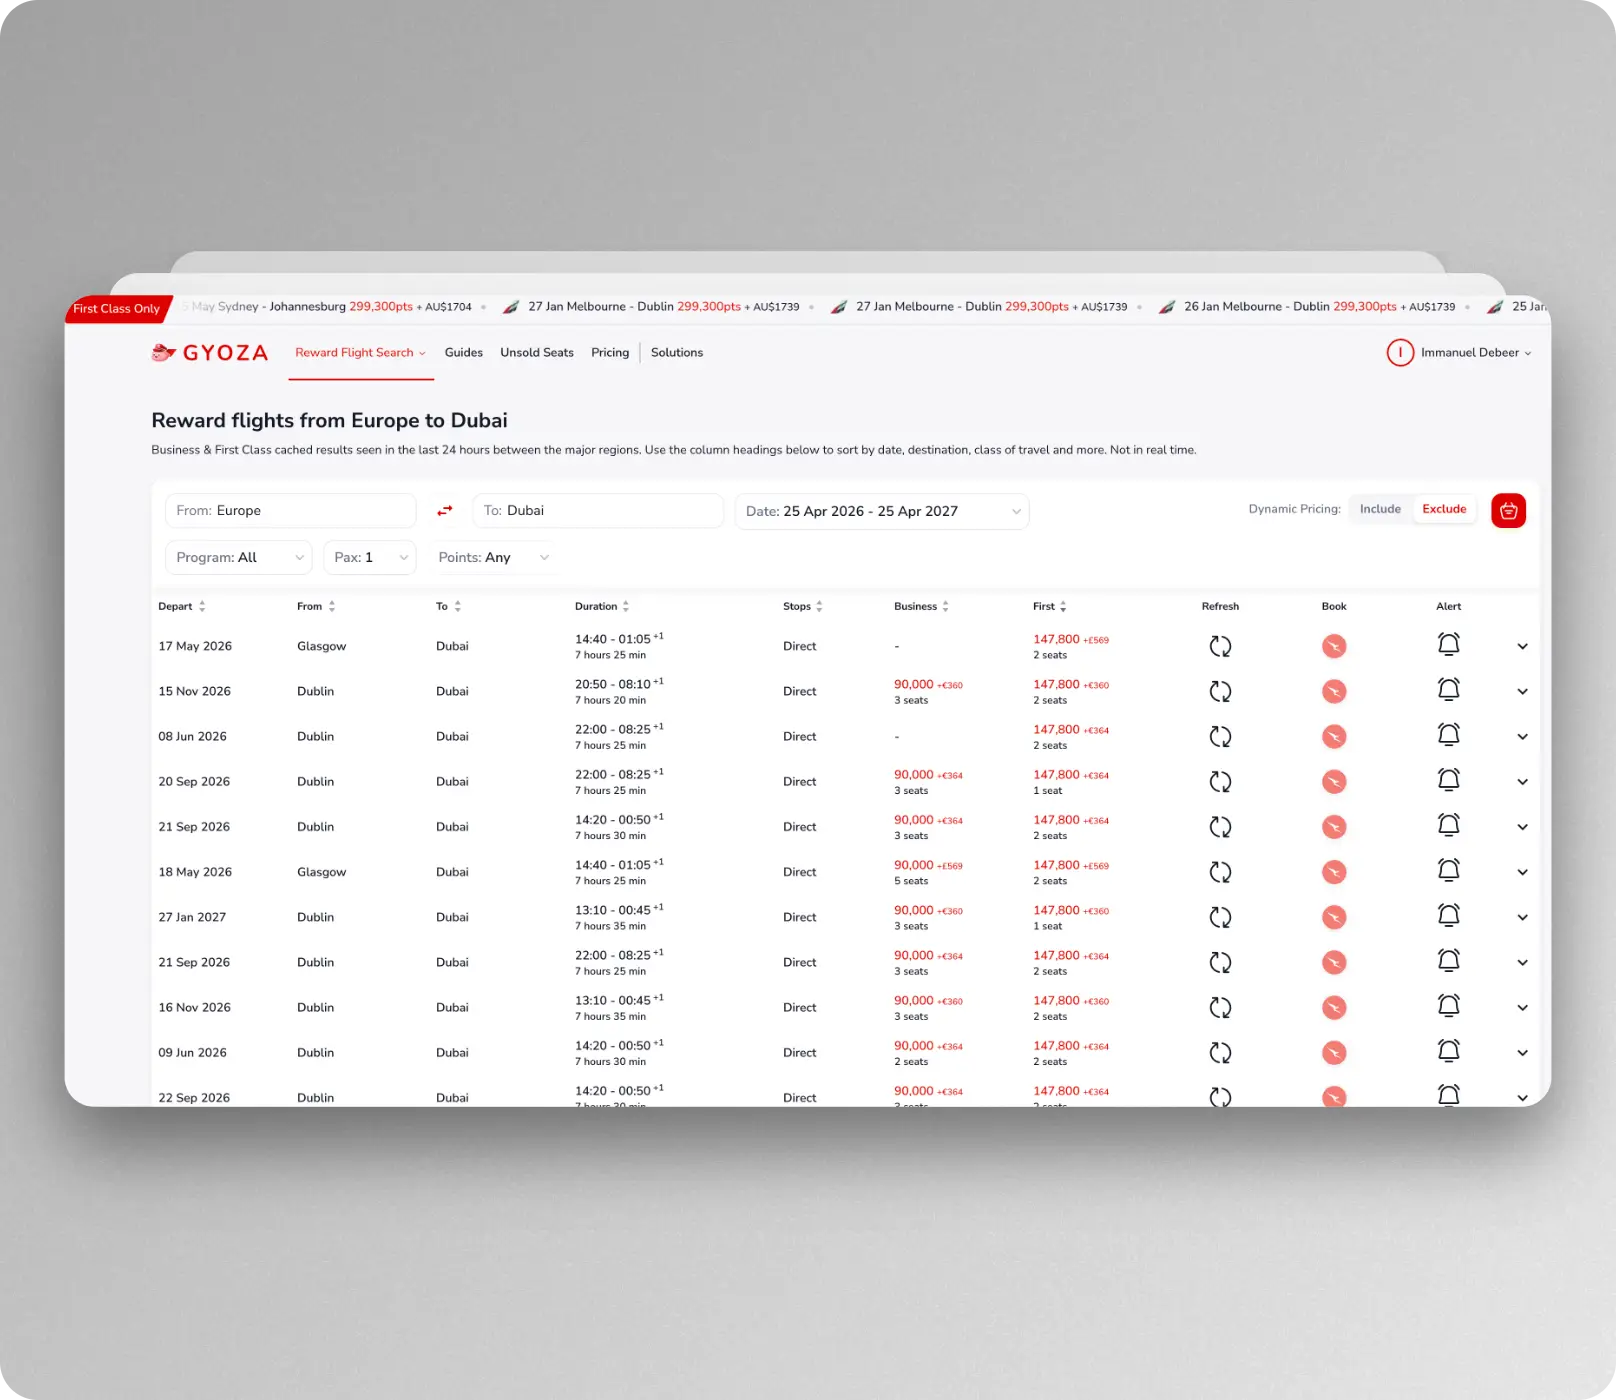Set alert for 17 May 2026 flight

pos(1449,645)
